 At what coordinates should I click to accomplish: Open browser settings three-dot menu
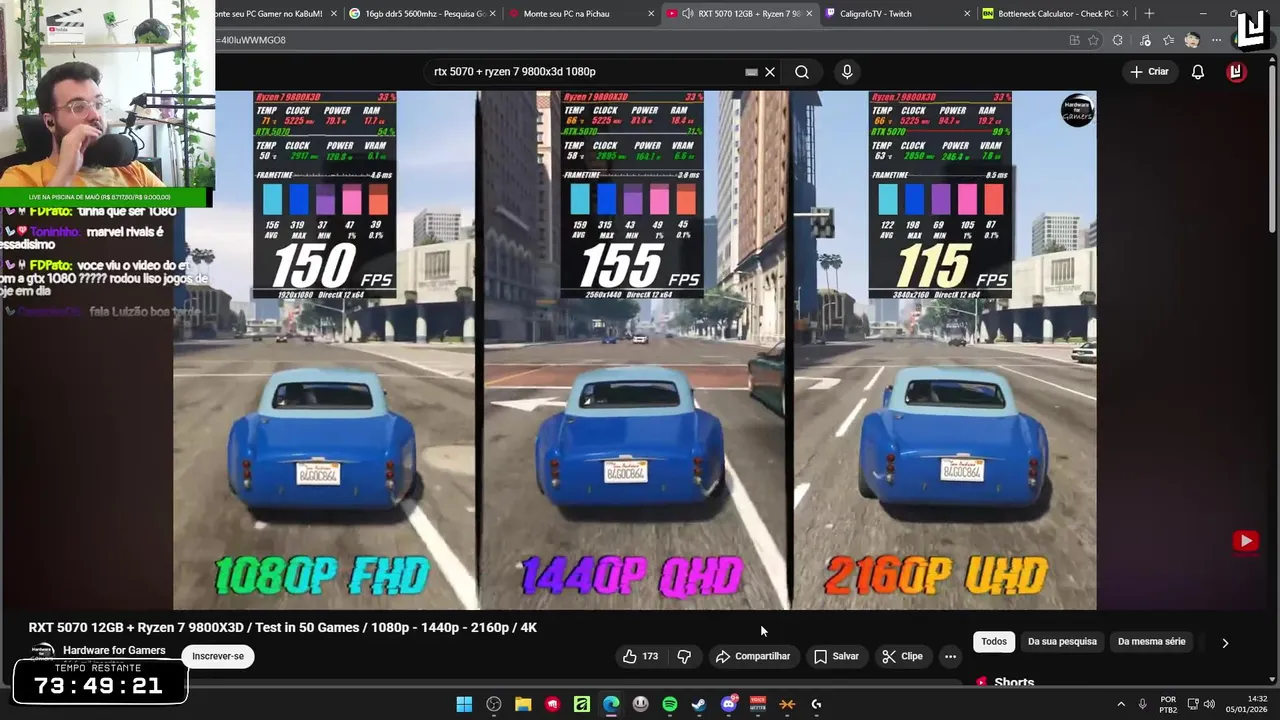tap(1216, 40)
